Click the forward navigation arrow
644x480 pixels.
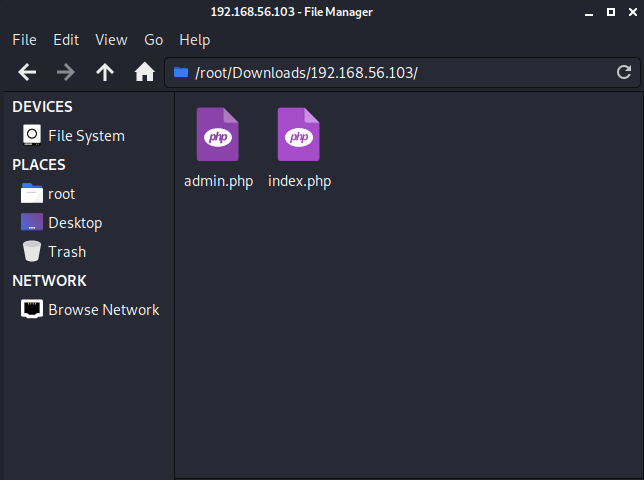coord(66,72)
